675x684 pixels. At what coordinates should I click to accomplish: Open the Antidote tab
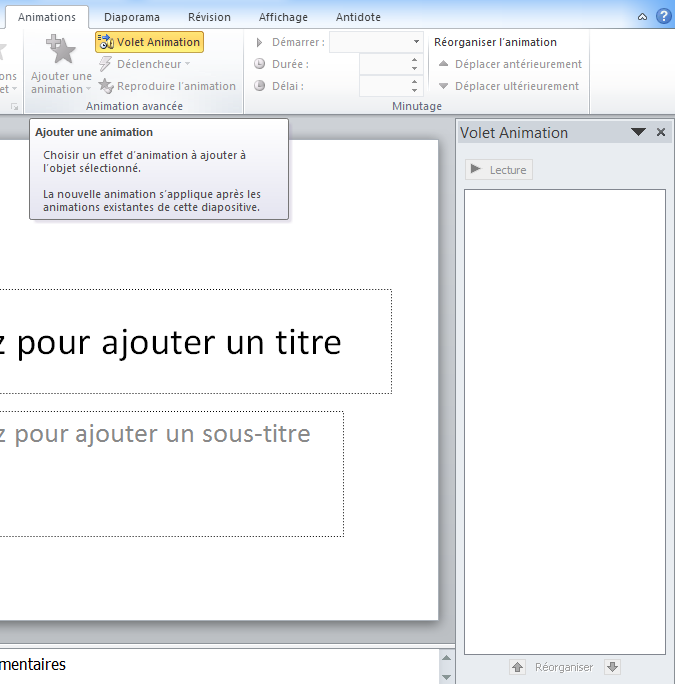click(358, 17)
